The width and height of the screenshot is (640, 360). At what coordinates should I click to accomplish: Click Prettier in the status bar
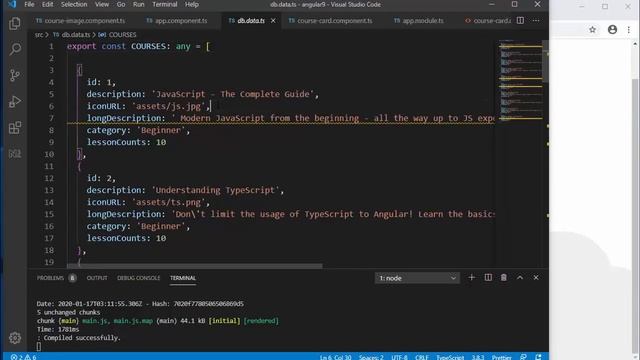[502, 357]
